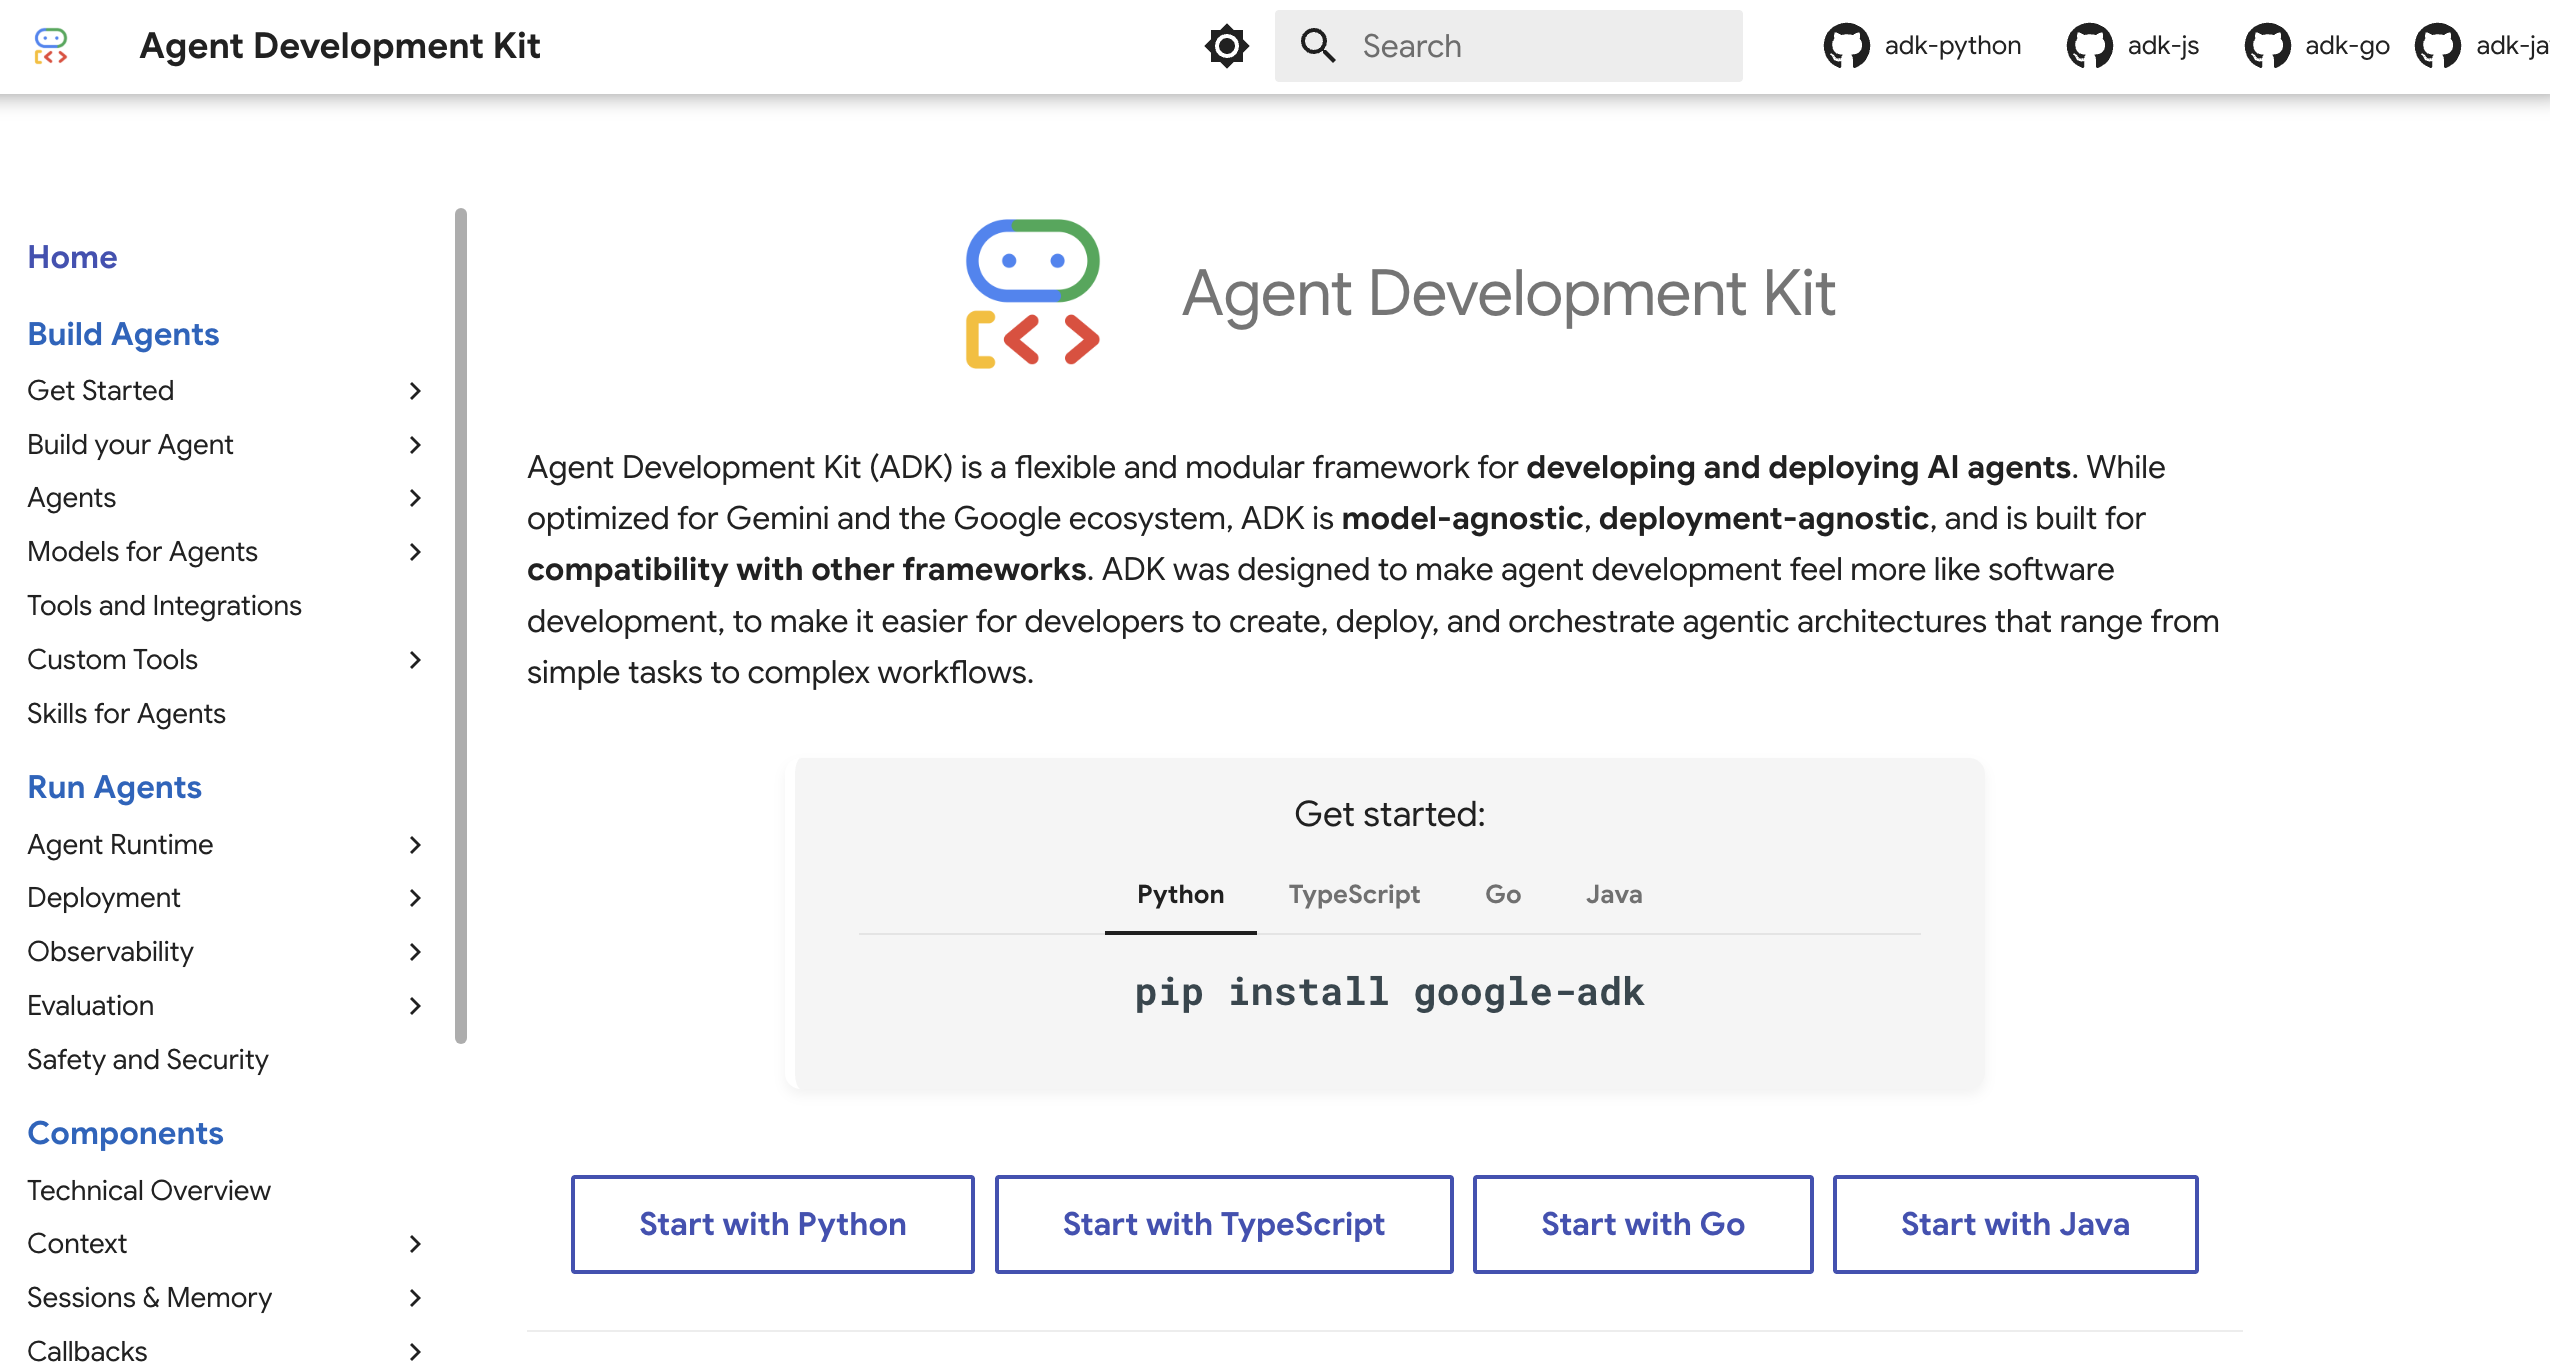
Task: Click the ADK logo in the header
Action: 50,46
